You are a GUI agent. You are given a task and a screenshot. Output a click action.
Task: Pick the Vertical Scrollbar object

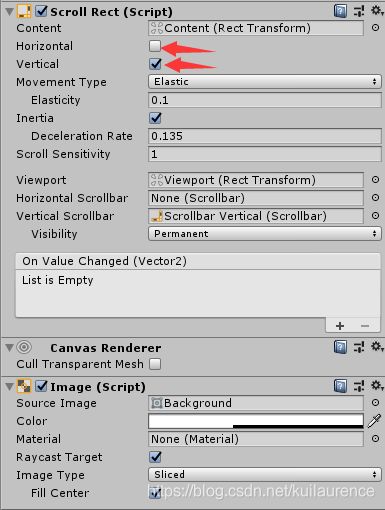tap(376, 216)
